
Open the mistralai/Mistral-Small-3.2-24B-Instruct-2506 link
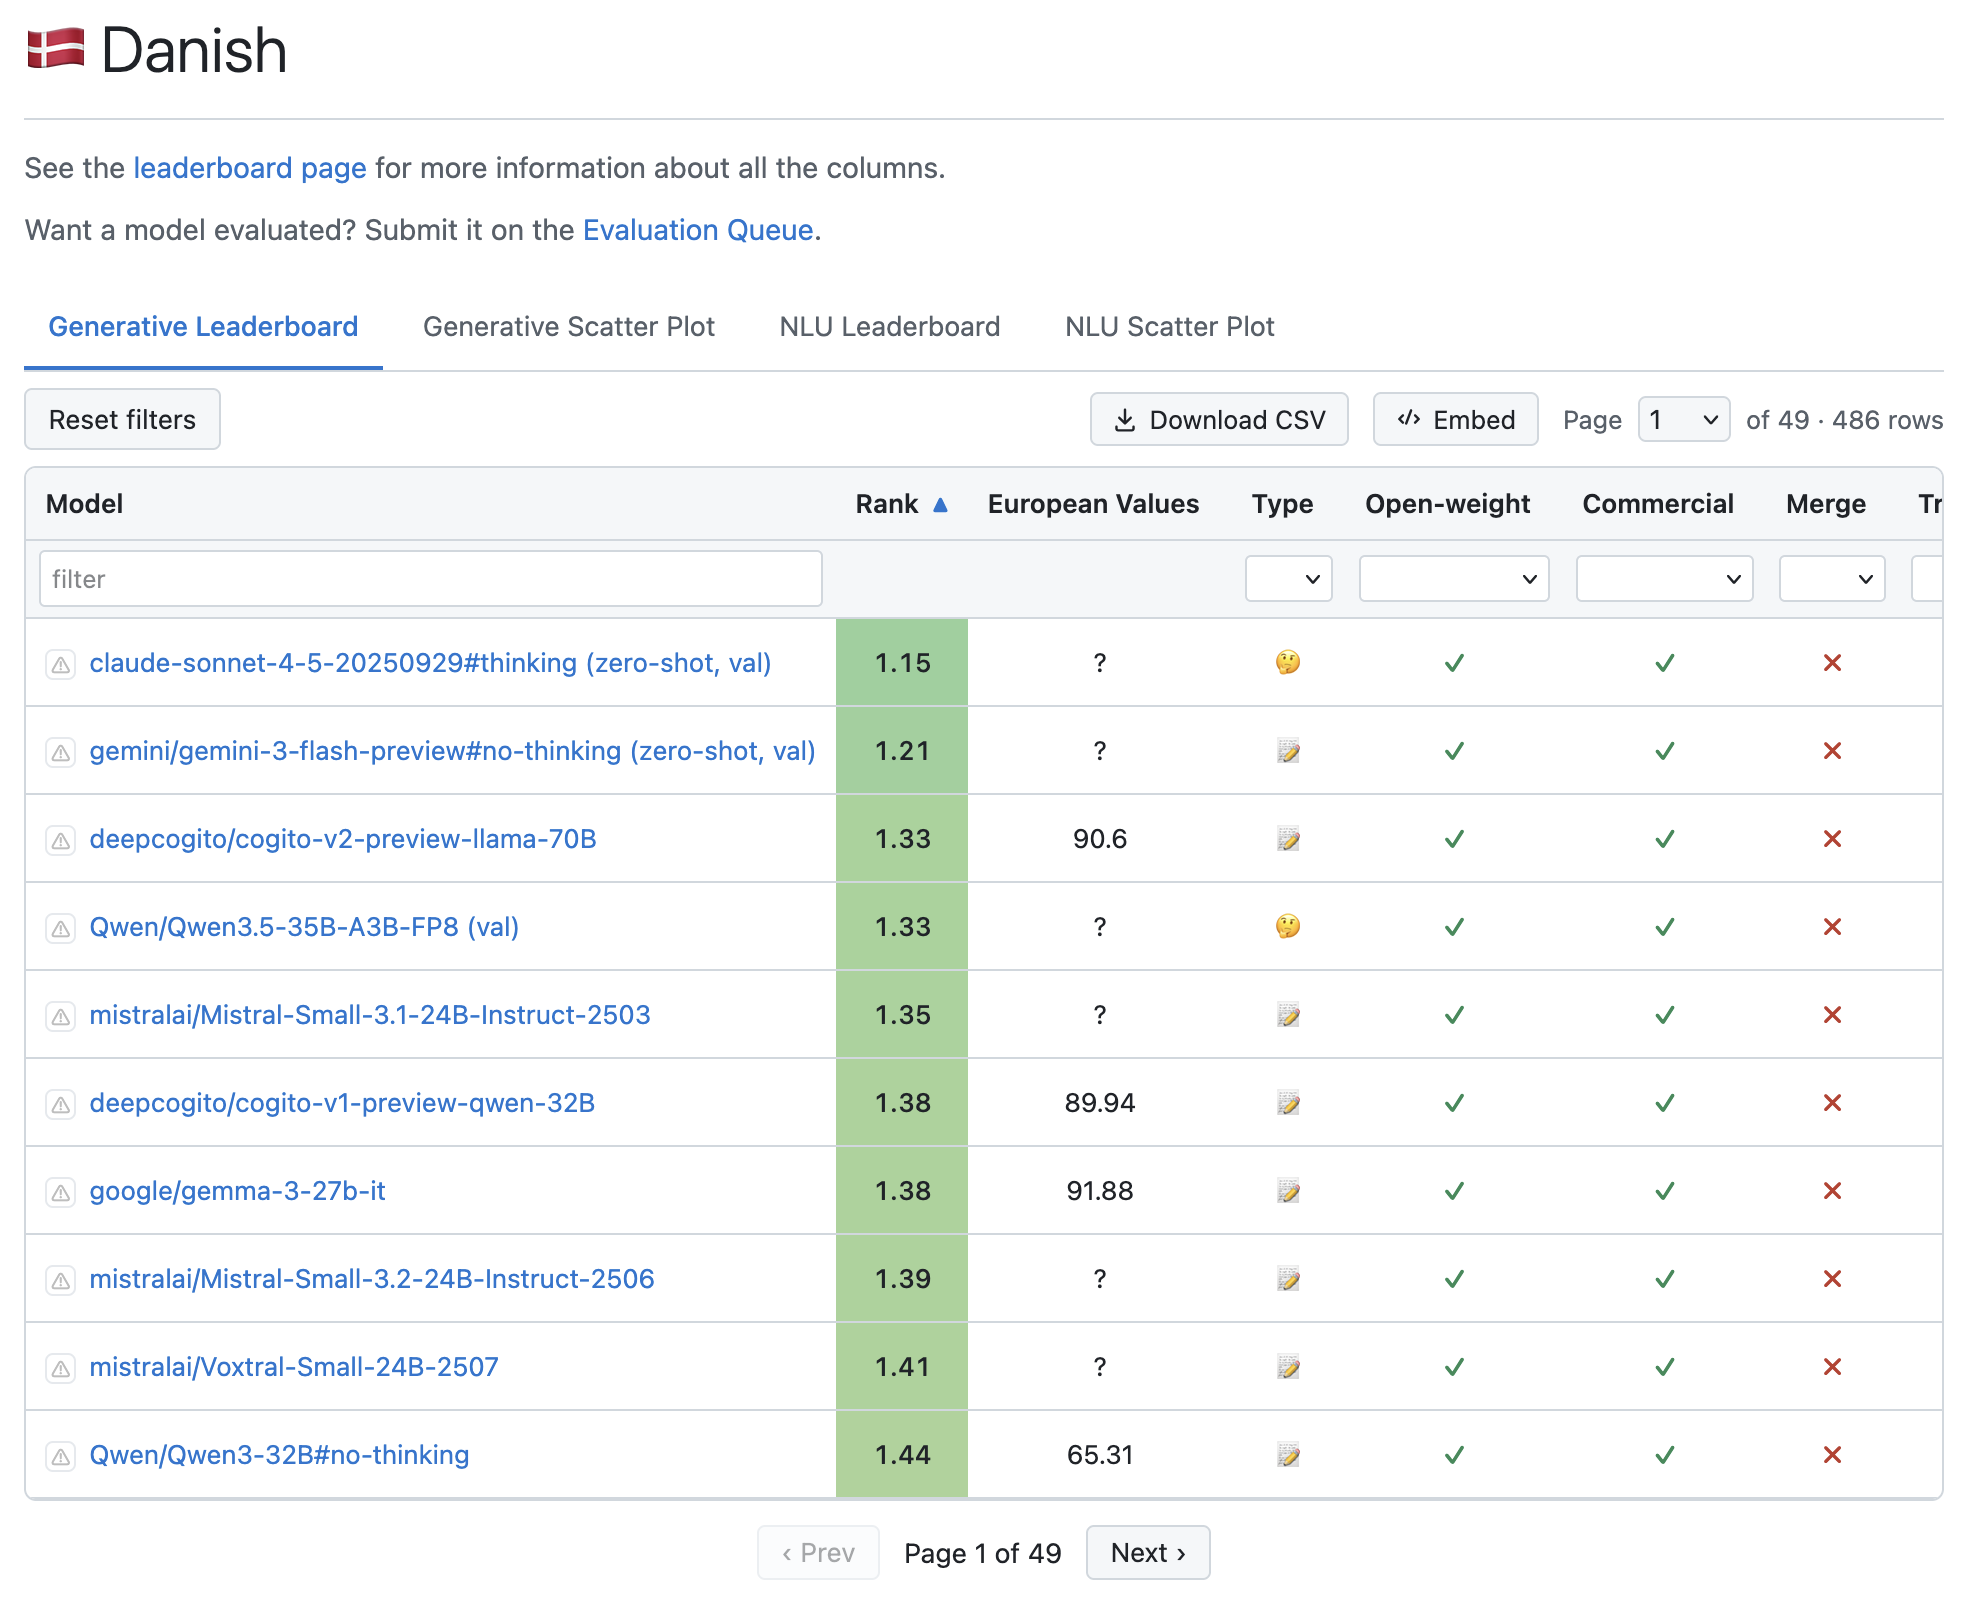(372, 1279)
